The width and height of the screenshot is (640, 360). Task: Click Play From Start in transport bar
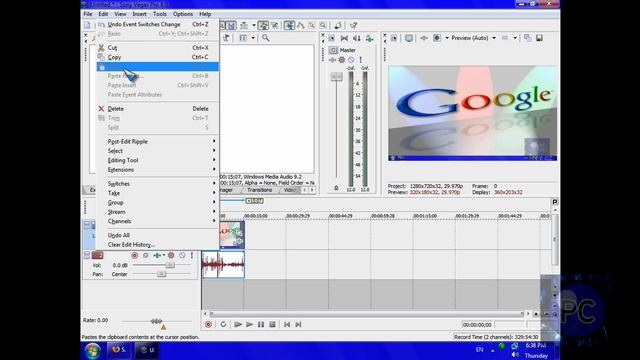(238, 324)
